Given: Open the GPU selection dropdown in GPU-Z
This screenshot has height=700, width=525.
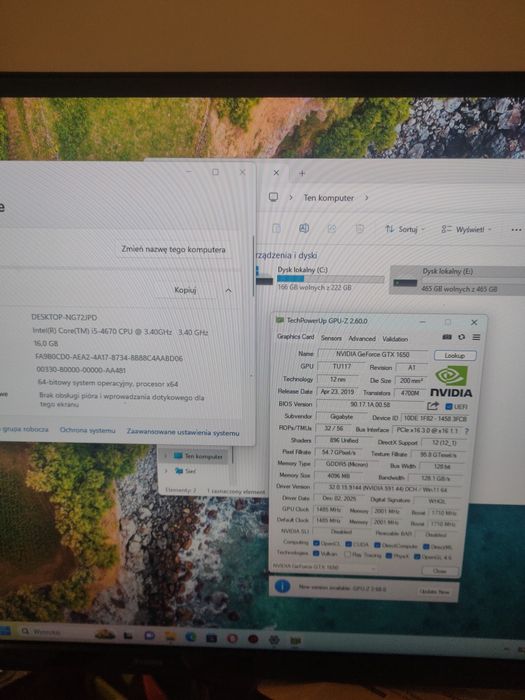Looking at the screenshot, I should point(325,567).
